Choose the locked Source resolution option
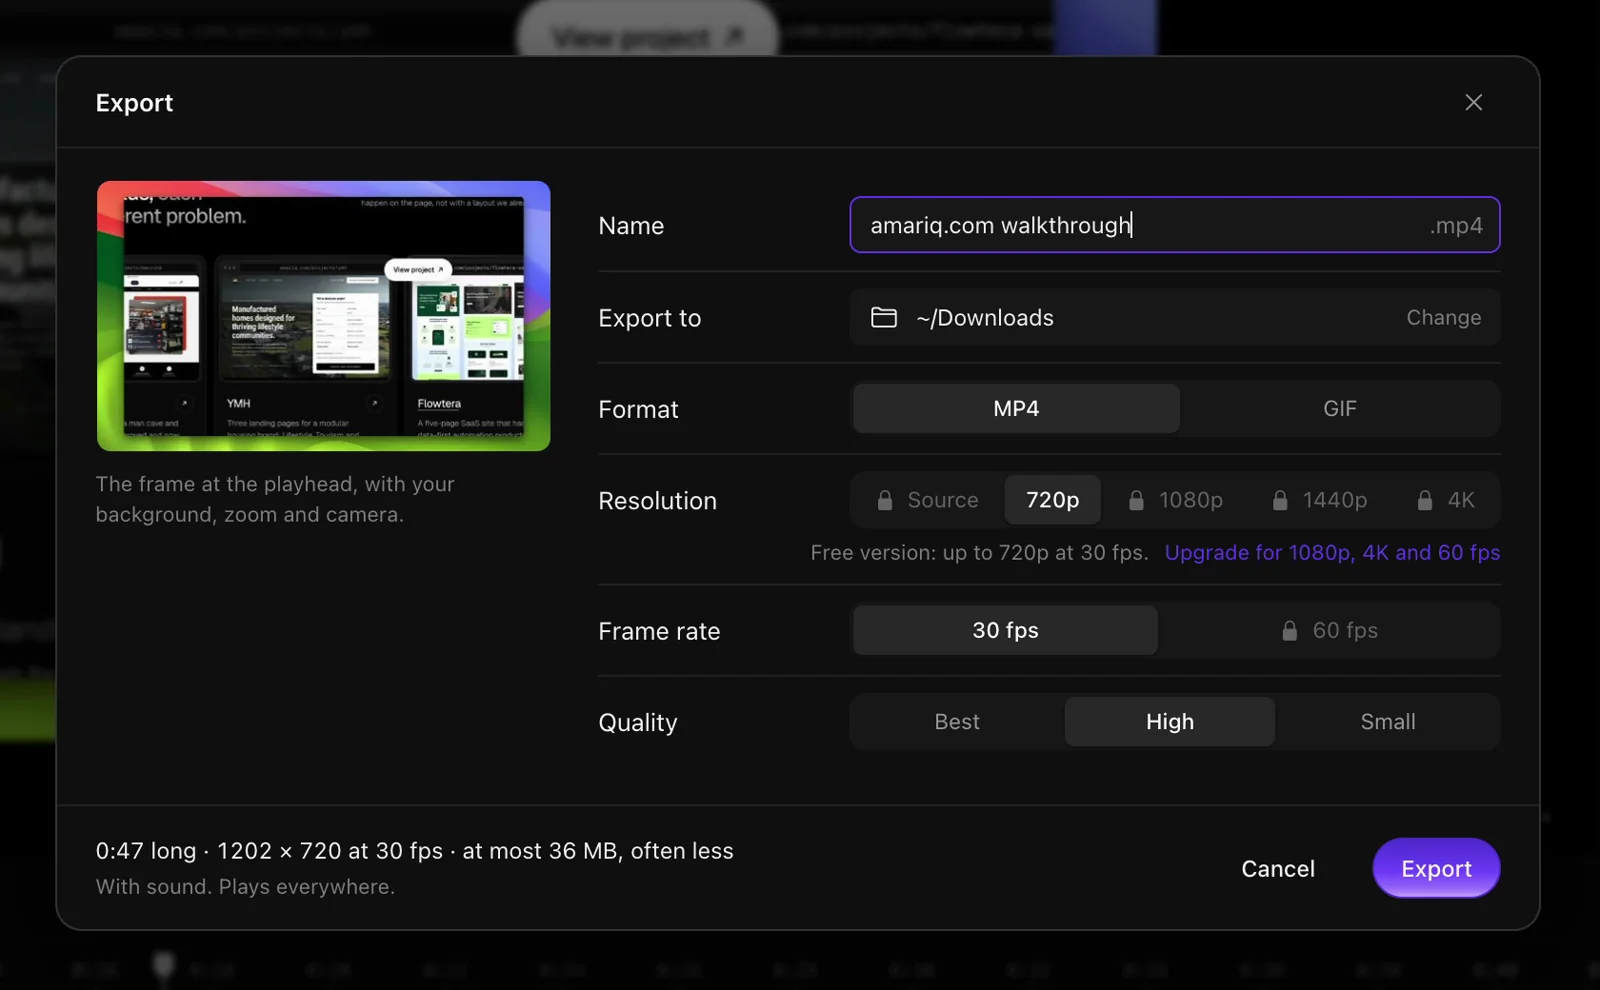The width and height of the screenshot is (1600, 990). [928, 500]
